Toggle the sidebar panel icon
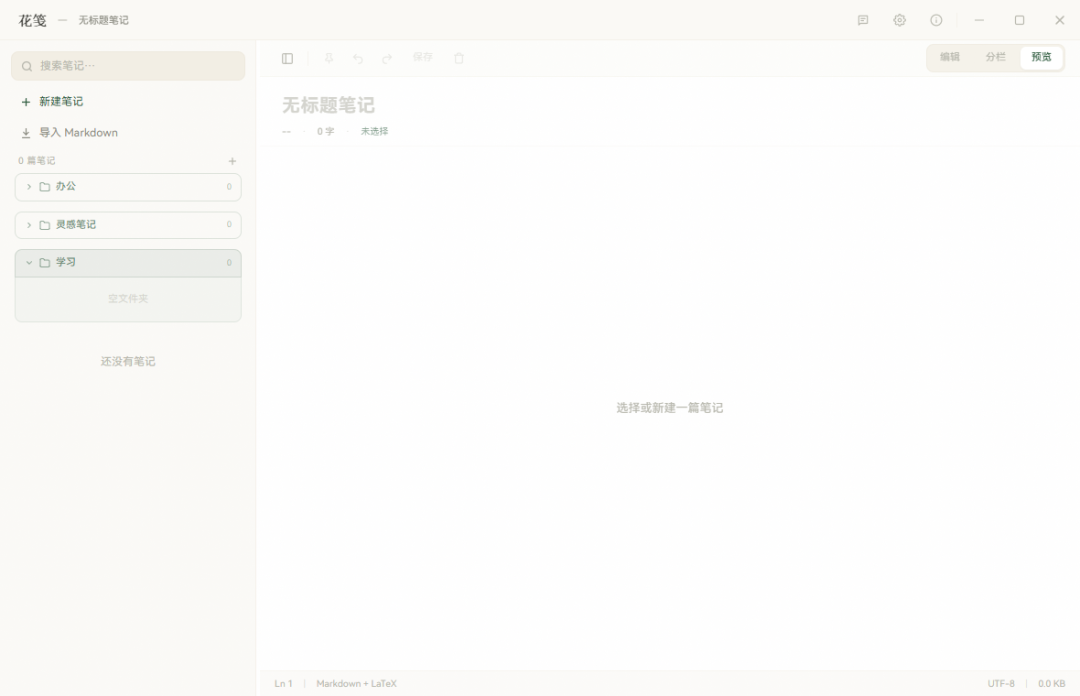The width and height of the screenshot is (1080, 696). coord(287,59)
